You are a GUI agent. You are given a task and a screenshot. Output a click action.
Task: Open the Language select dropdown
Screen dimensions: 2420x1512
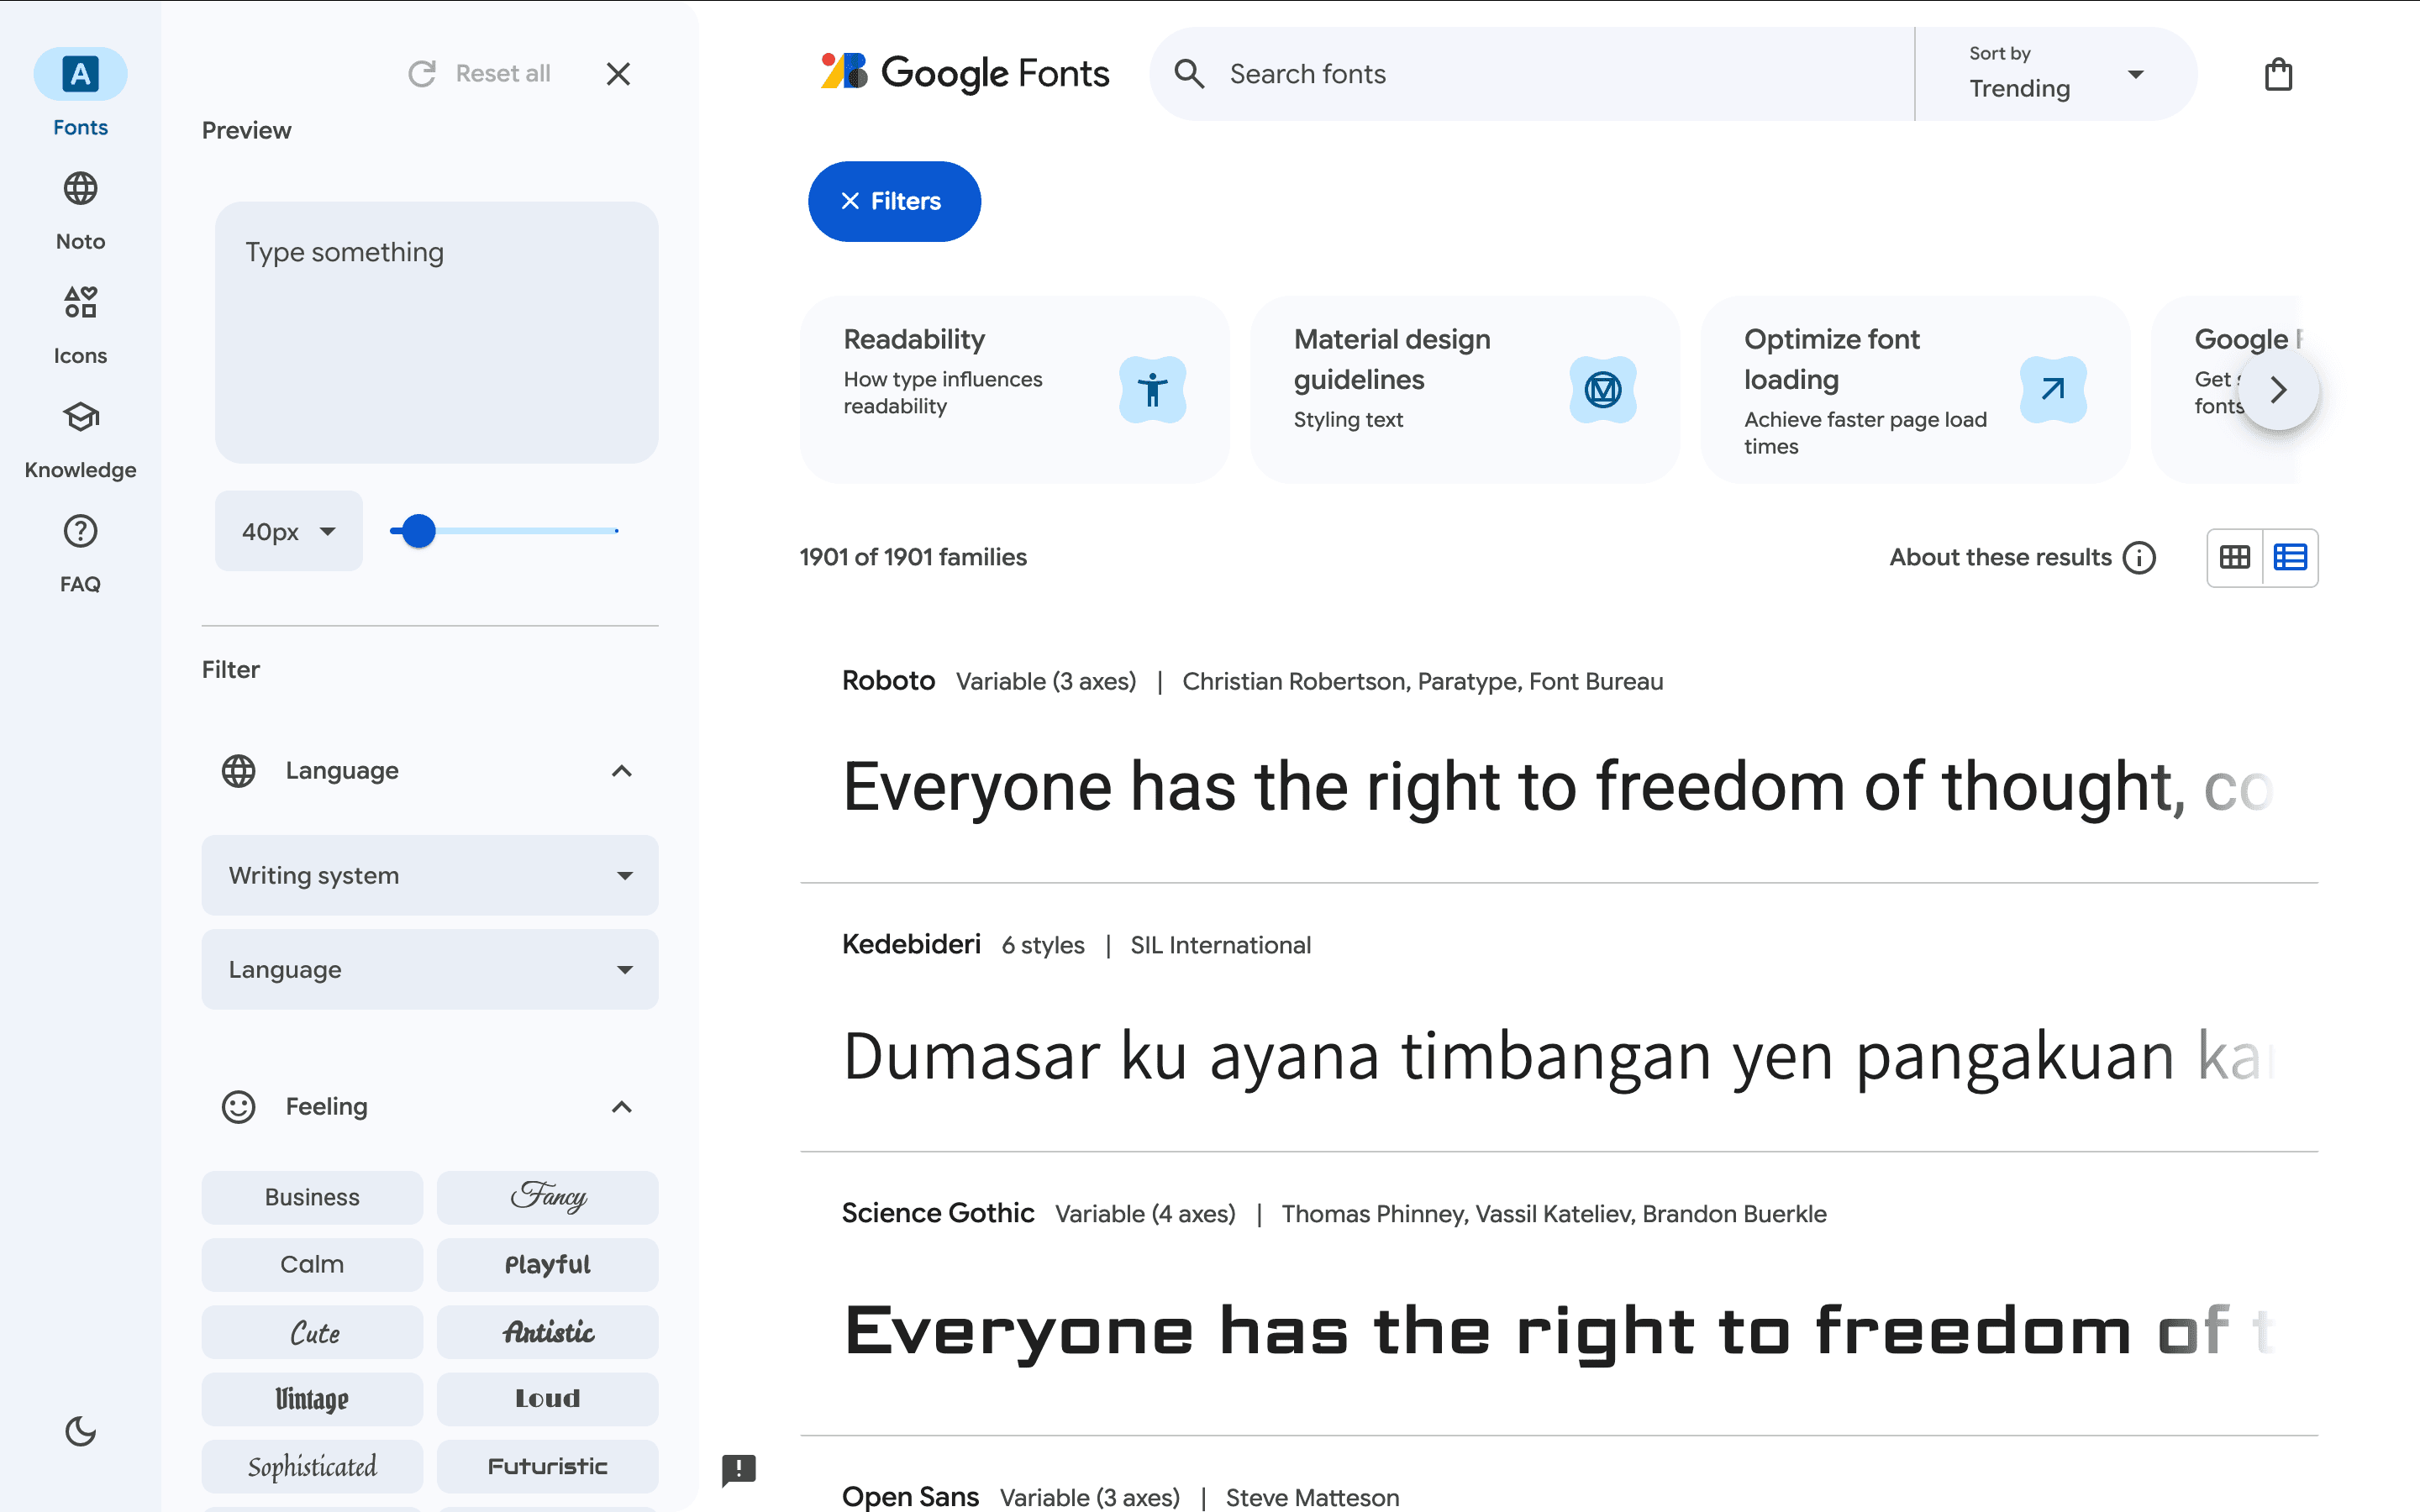tap(430, 969)
